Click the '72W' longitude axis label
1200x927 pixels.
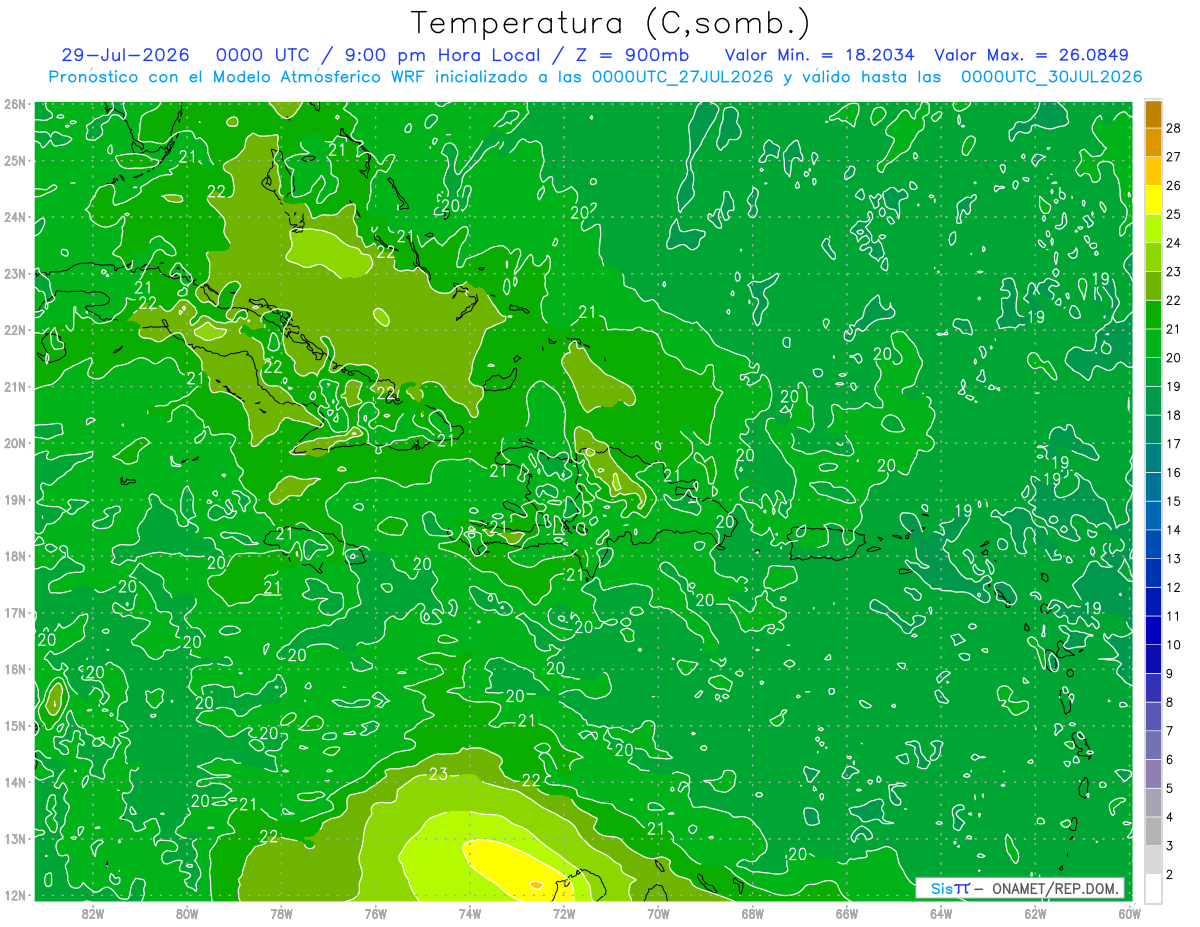click(x=564, y=913)
